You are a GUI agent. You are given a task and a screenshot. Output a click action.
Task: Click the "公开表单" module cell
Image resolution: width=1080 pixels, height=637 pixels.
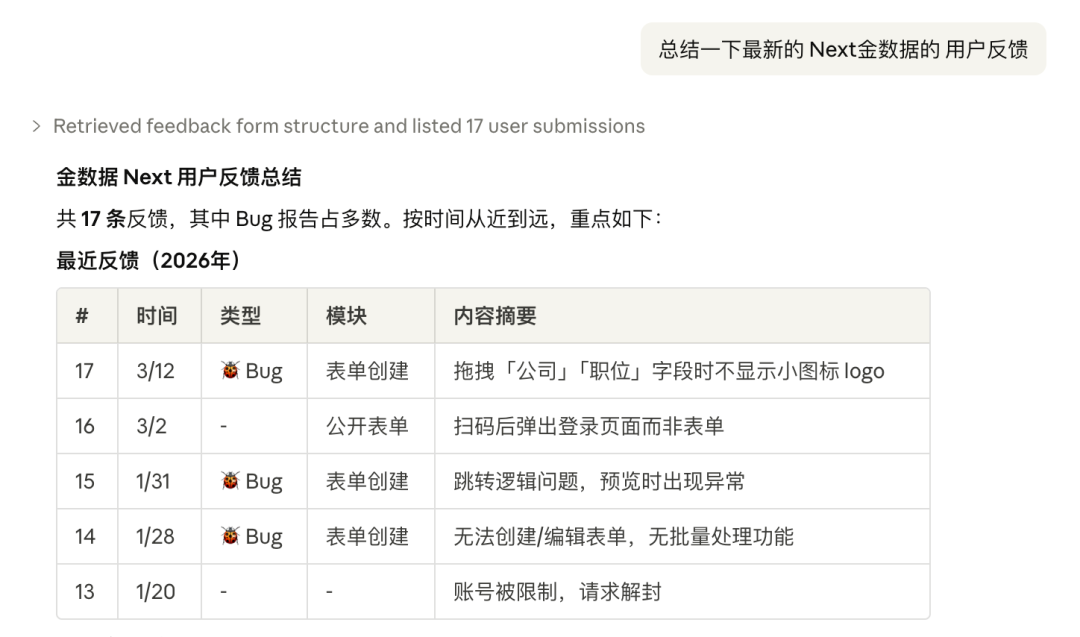click(367, 426)
